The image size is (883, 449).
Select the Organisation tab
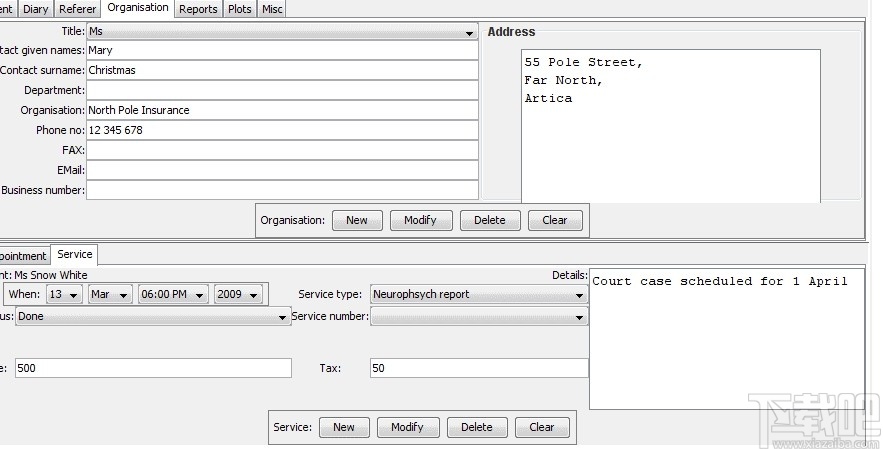tap(138, 8)
